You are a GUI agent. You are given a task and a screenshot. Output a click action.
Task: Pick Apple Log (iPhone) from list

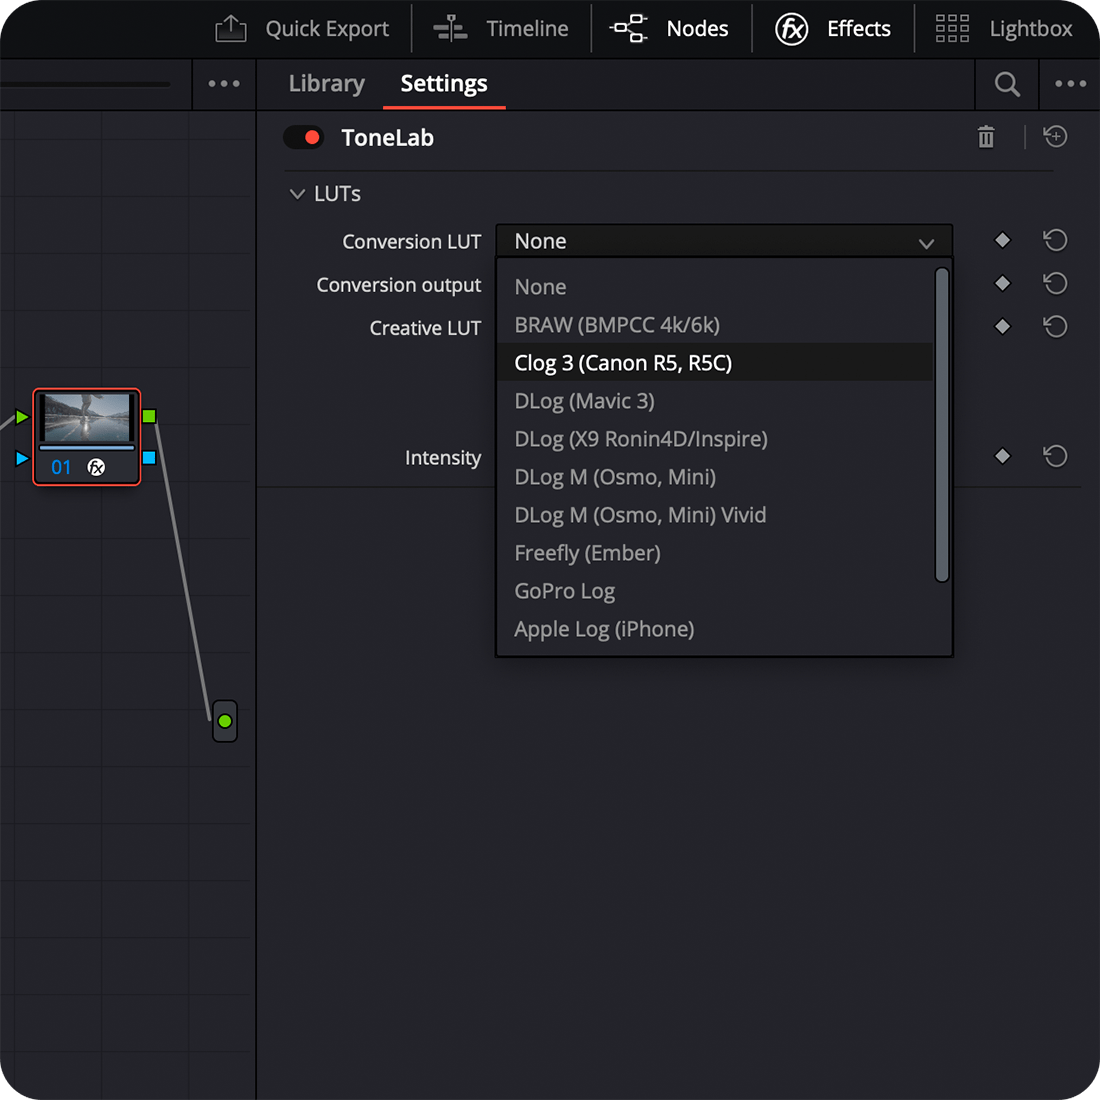[604, 629]
